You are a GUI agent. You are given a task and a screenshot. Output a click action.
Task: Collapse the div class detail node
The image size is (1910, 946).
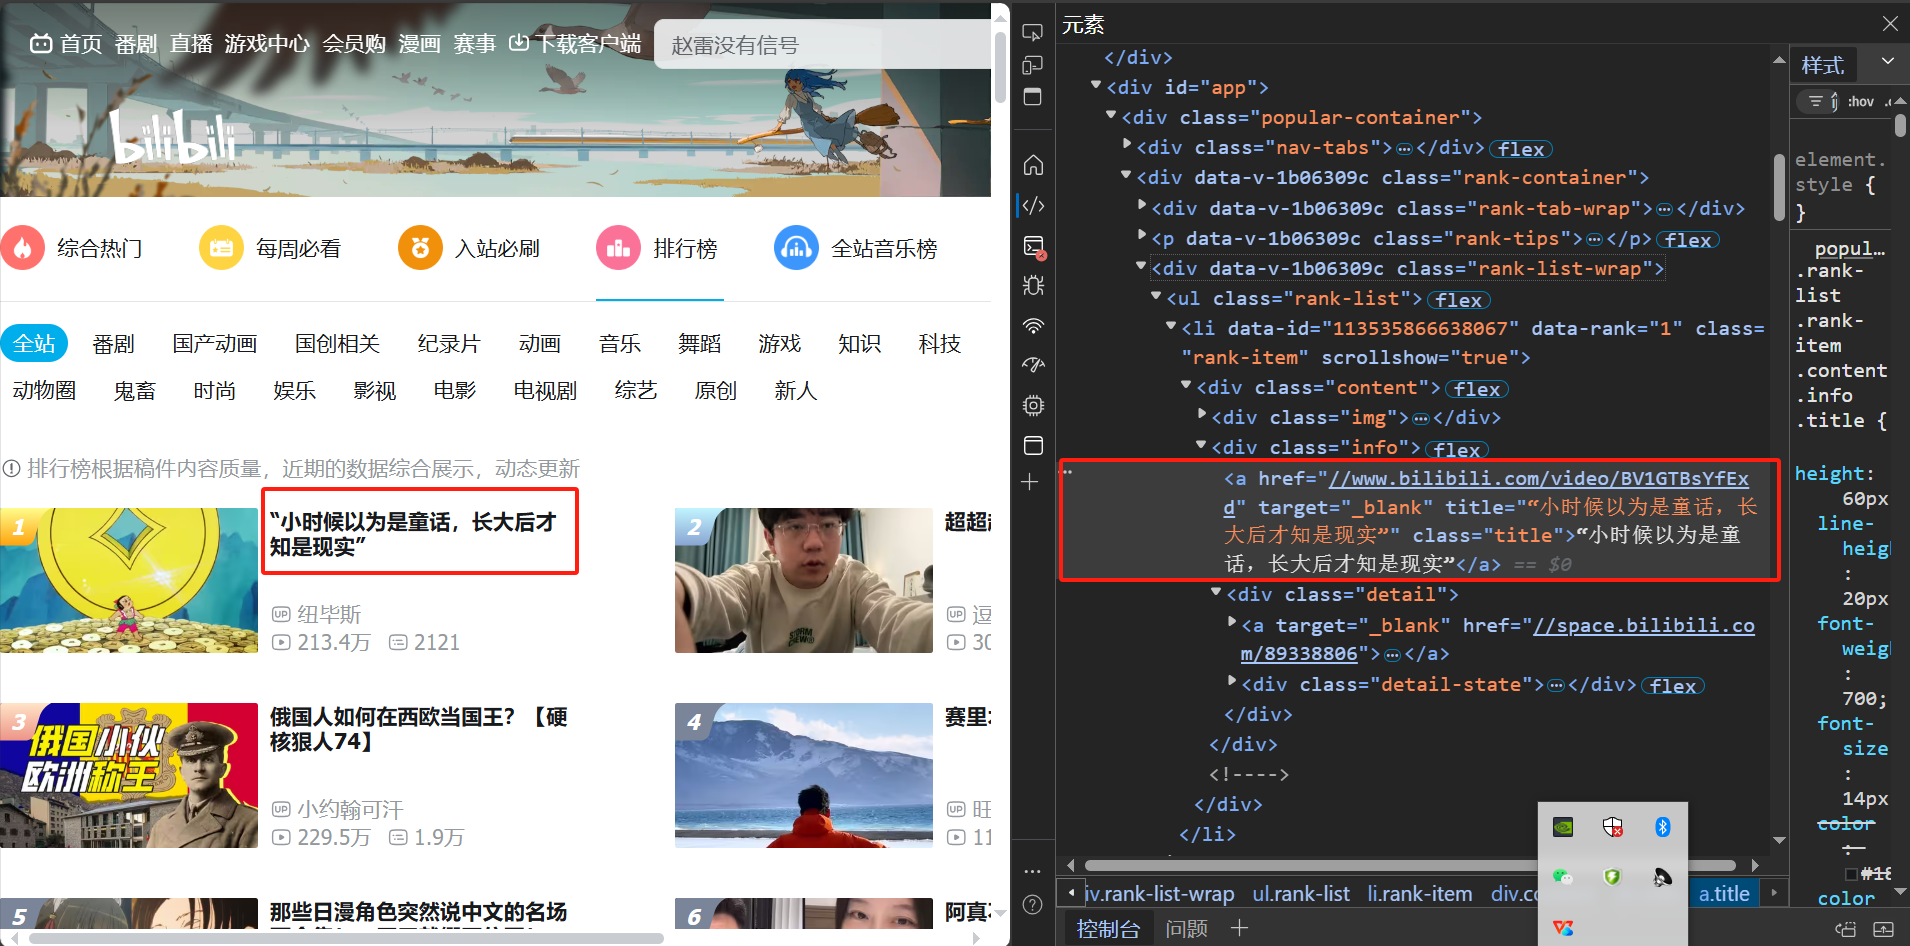(x=1216, y=593)
